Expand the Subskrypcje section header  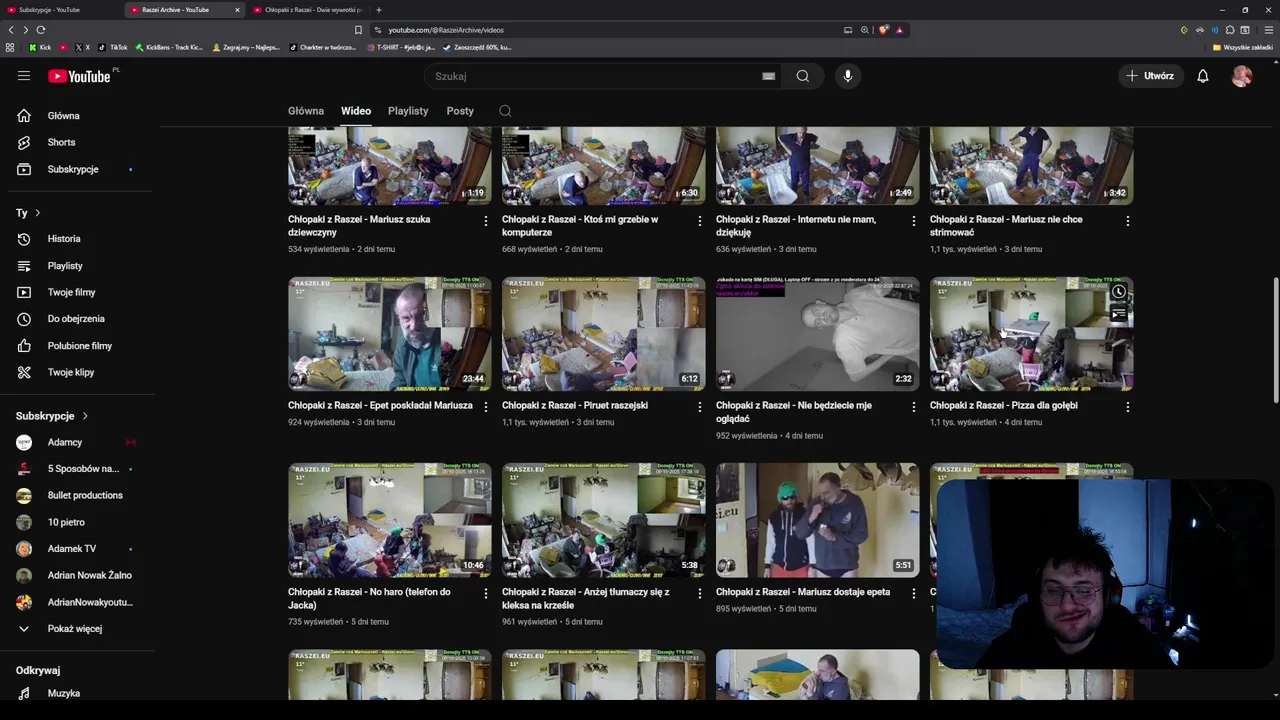coord(52,416)
